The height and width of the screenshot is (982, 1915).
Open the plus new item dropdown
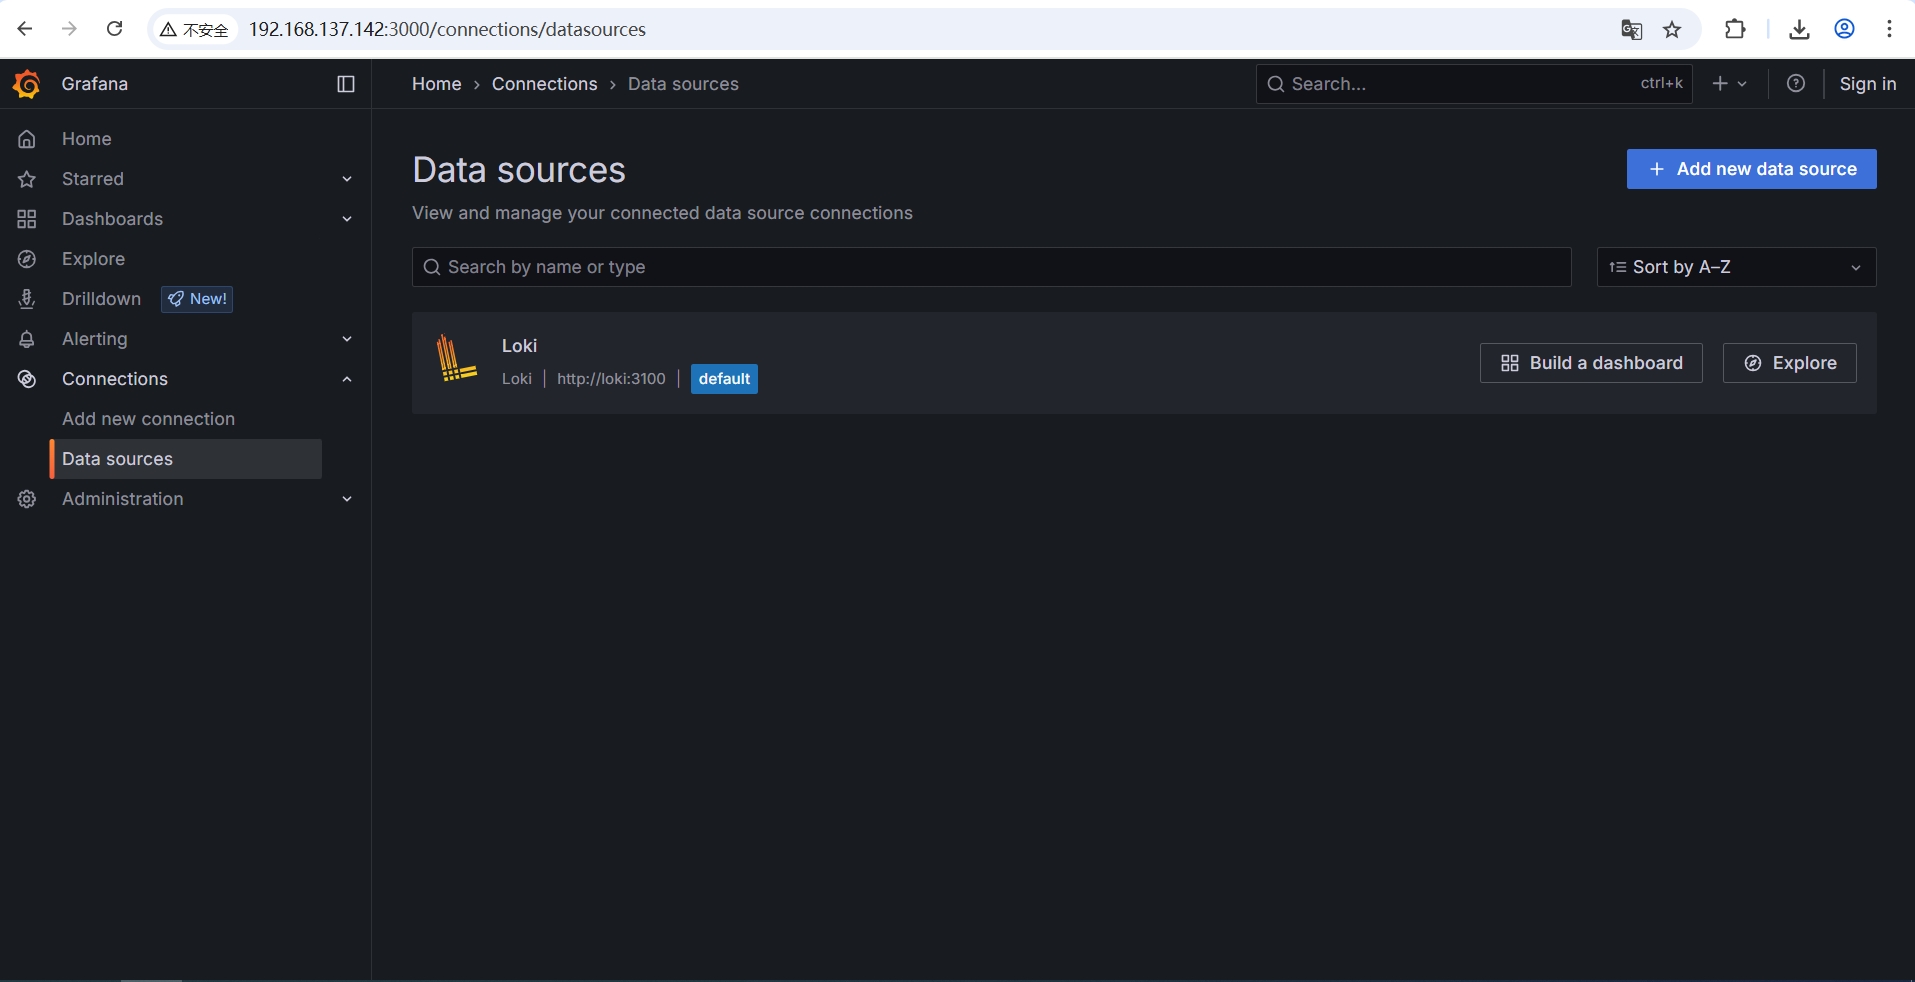[x=1729, y=84]
